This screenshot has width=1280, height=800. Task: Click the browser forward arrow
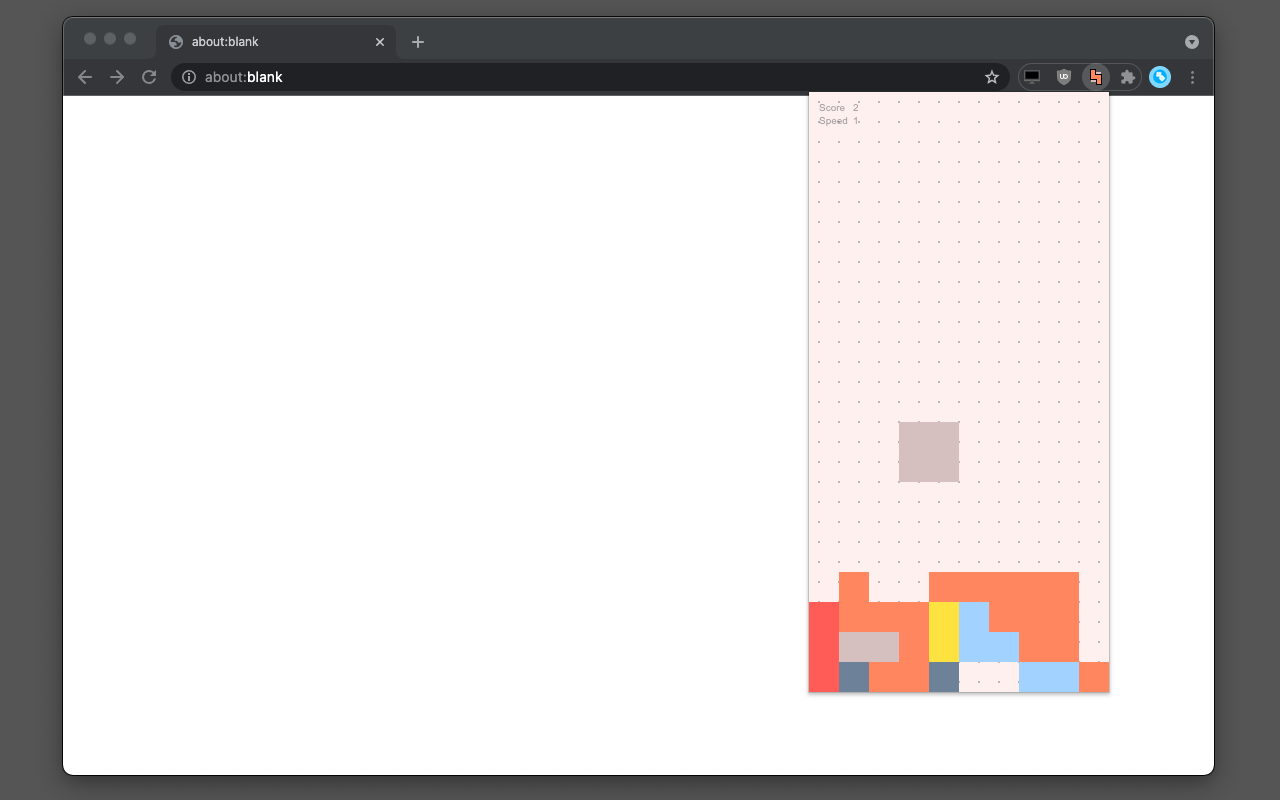point(117,77)
